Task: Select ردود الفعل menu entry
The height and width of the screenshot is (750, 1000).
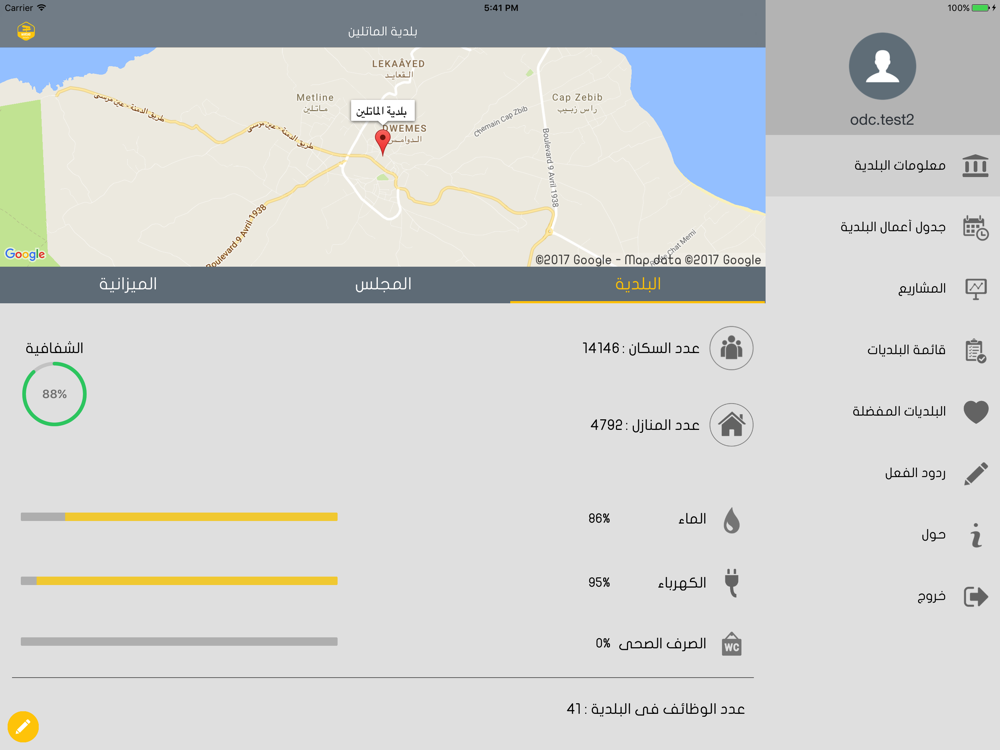Action: pos(883,474)
